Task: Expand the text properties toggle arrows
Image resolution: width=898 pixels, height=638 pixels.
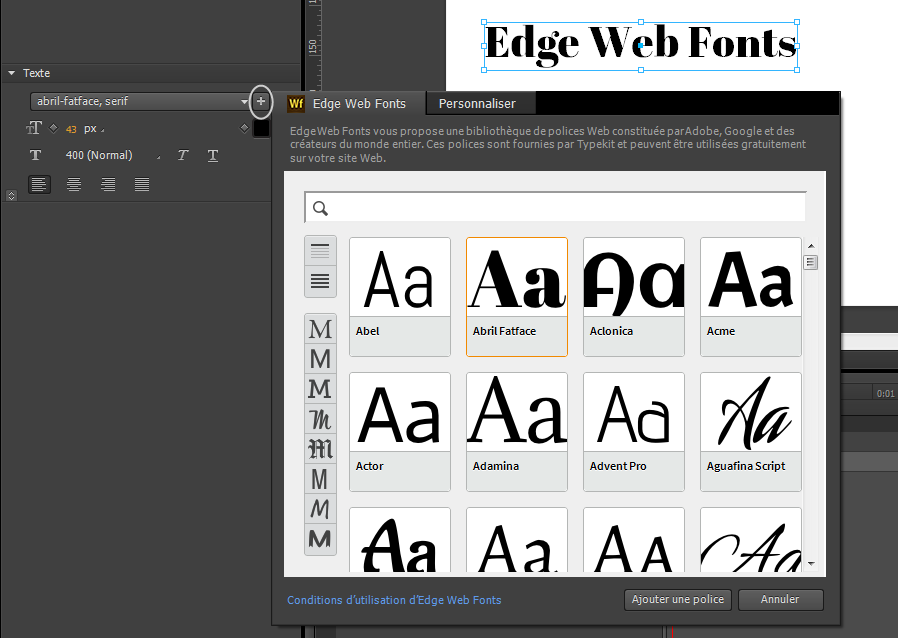Action: coord(11,196)
